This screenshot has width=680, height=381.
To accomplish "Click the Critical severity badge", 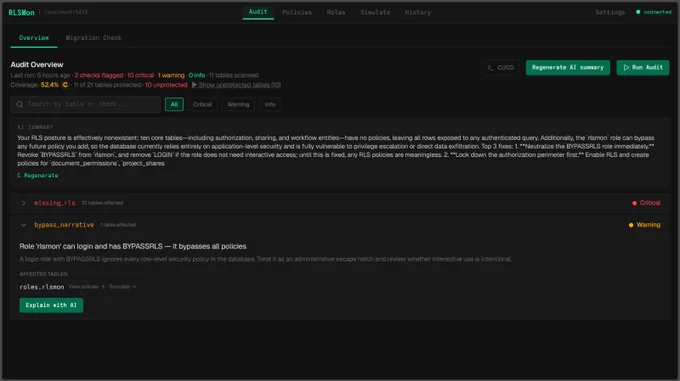I will pos(646,203).
